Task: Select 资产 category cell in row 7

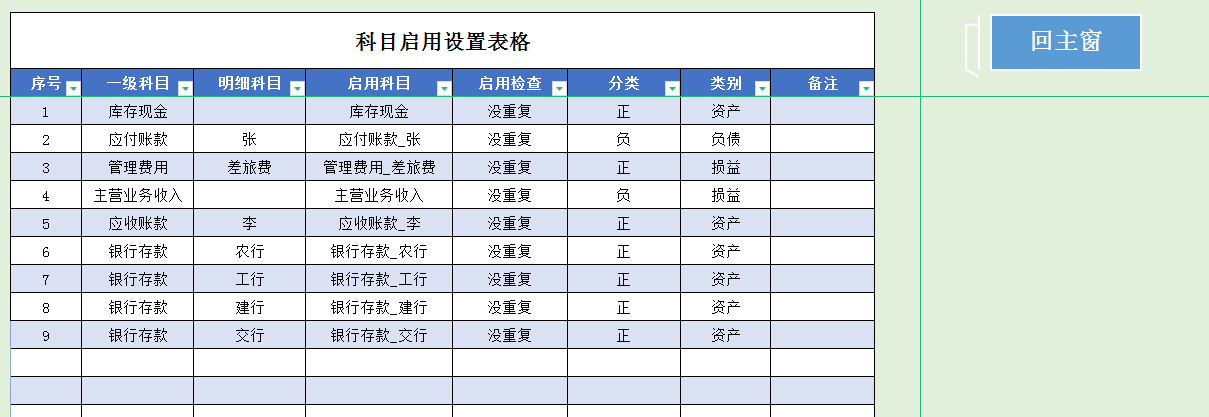Action: coord(726,279)
